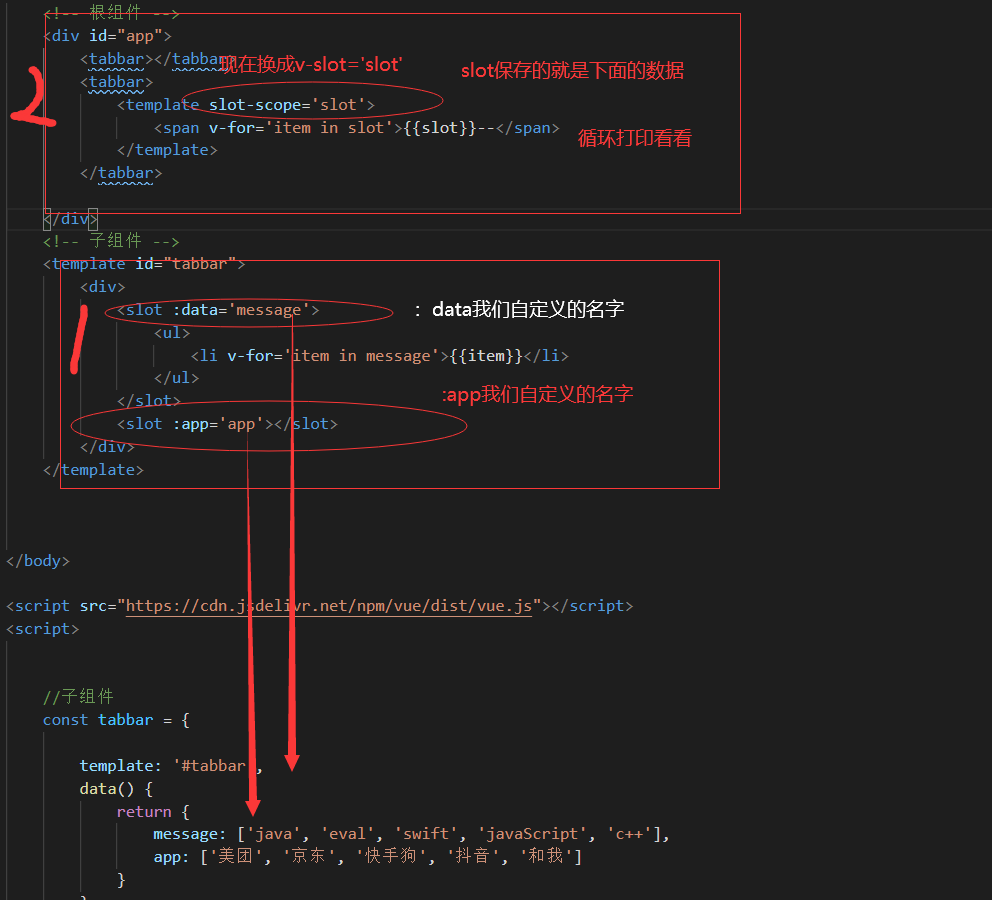Click the <ul> opening tag
992x900 pixels.
click(172, 333)
